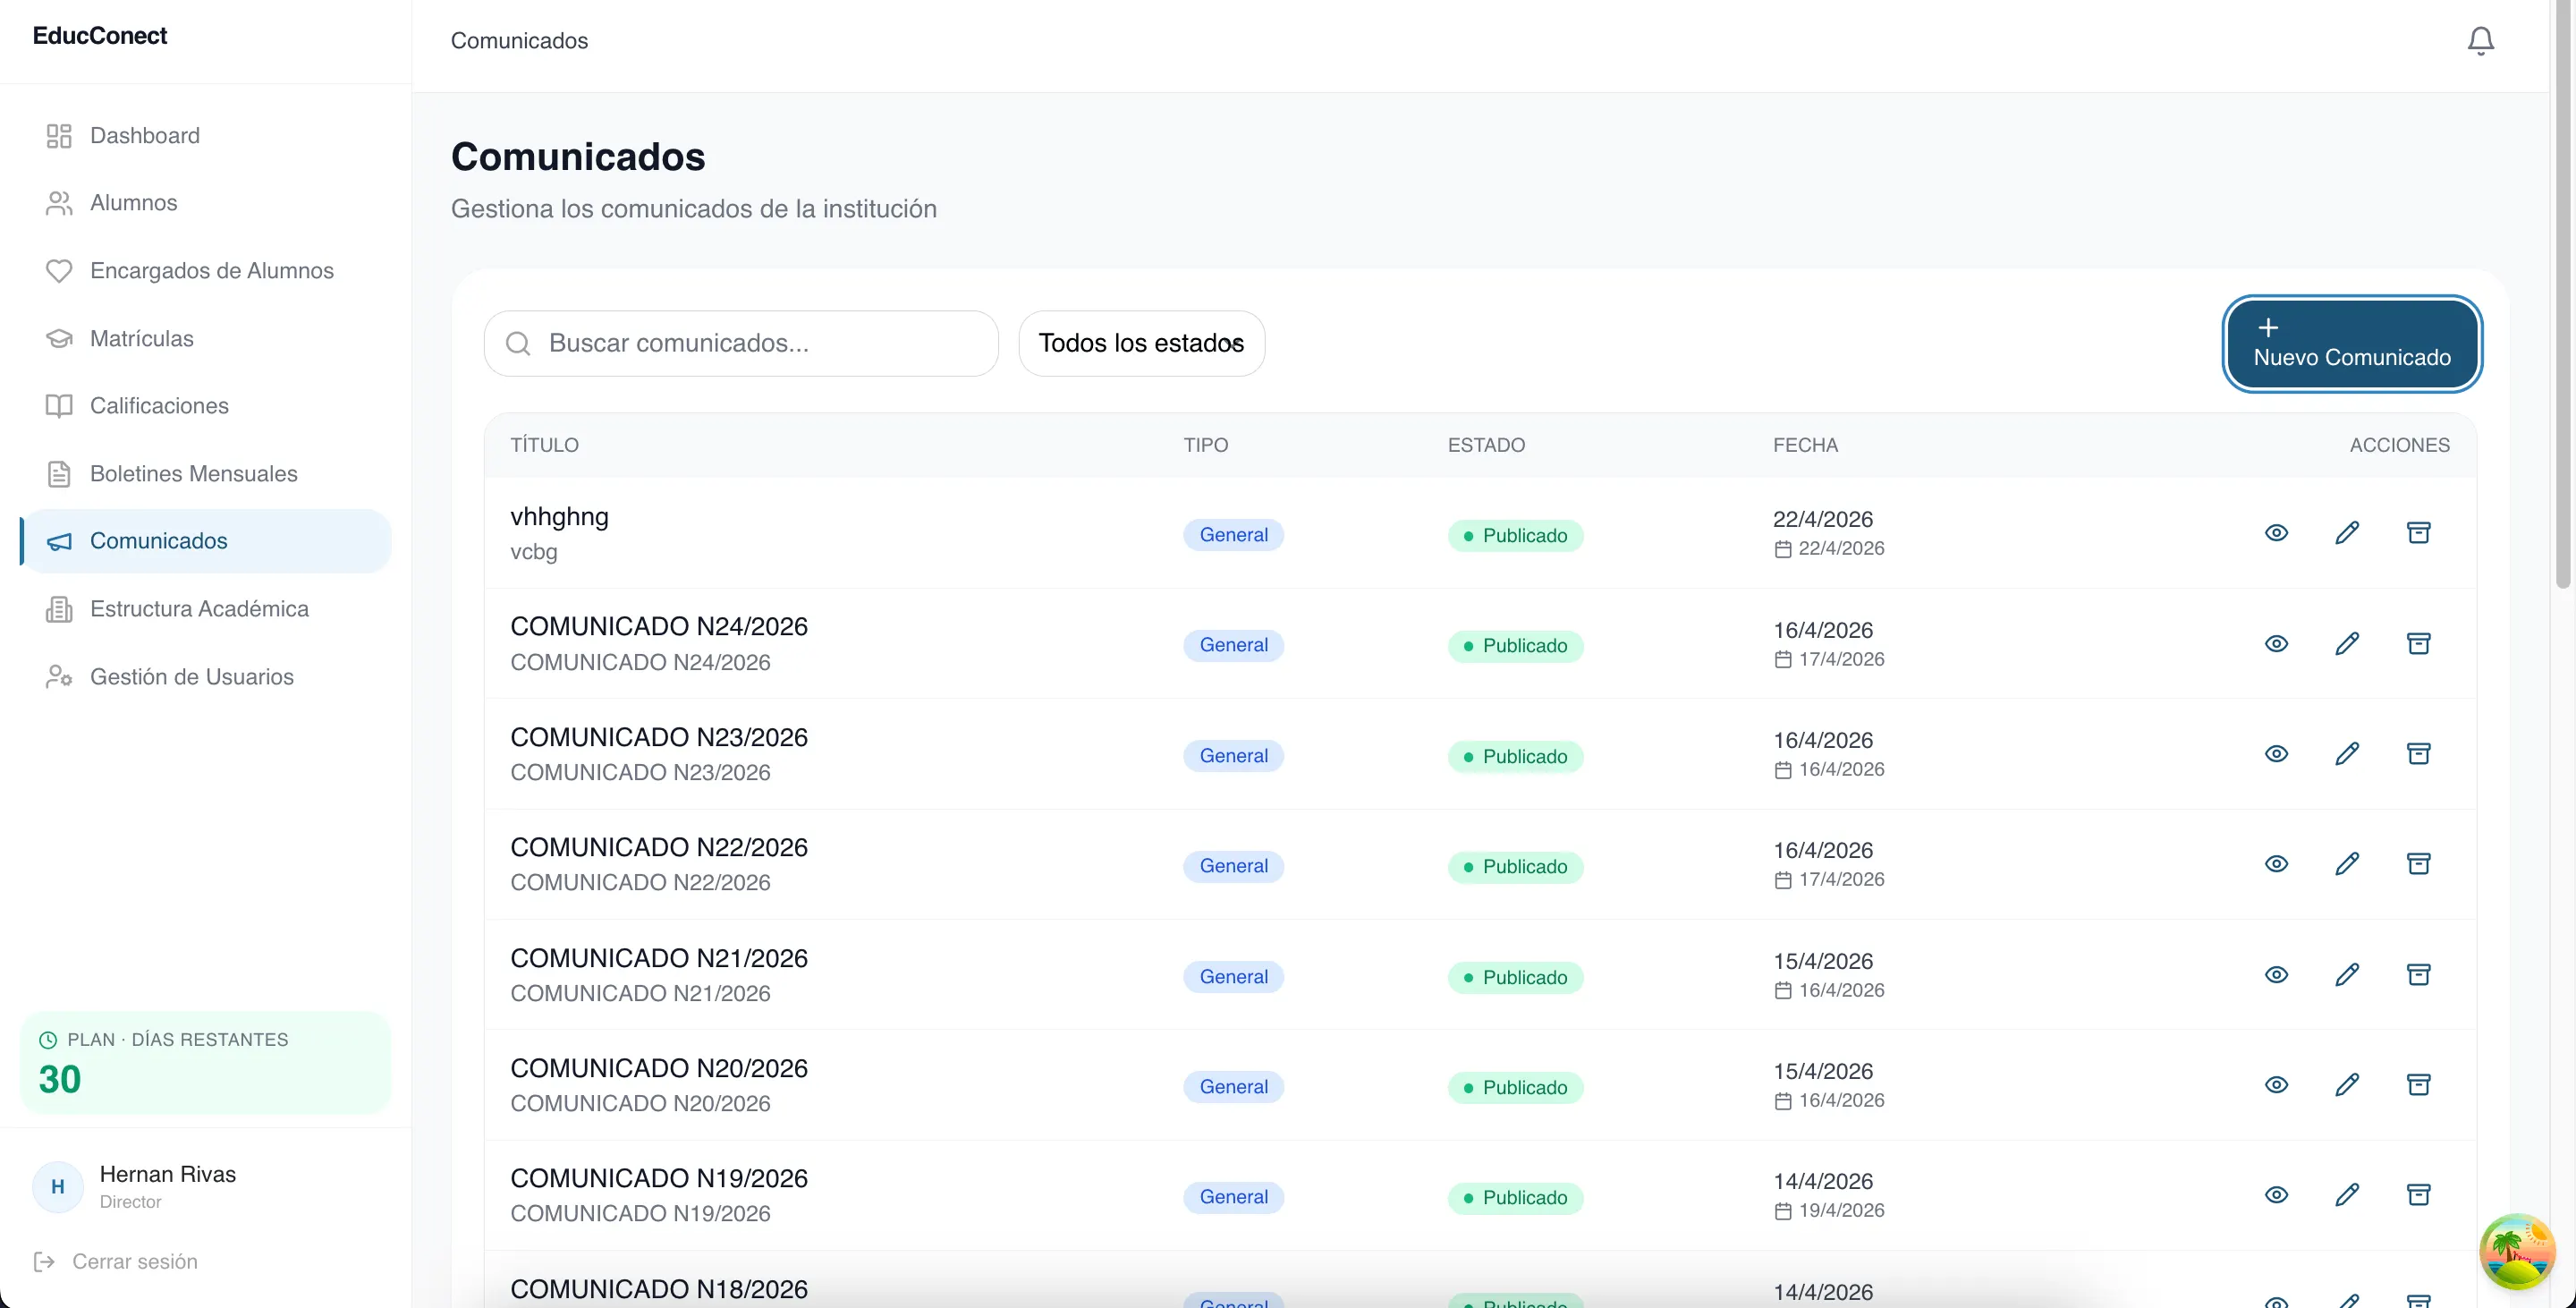Open the Estructura Académica section
The image size is (2576, 1308).
pyautogui.click(x=199, y=609)
